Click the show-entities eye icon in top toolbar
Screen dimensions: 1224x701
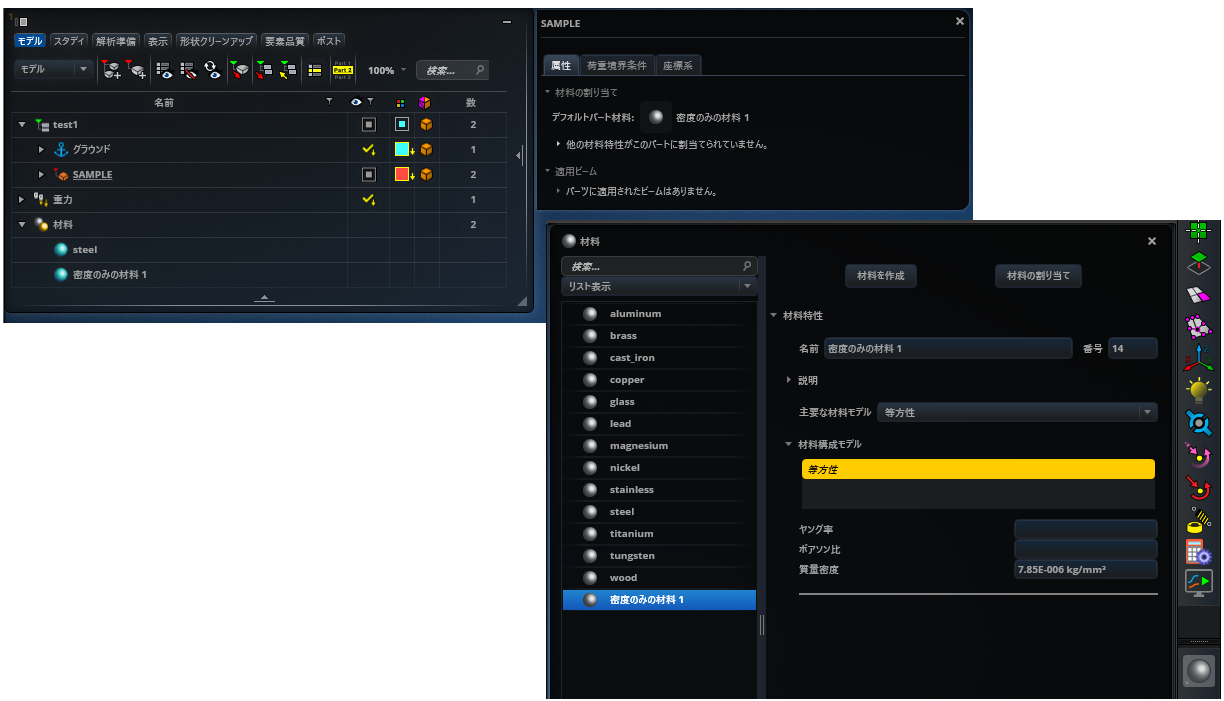pyautogui.click(x=165, y=70)
